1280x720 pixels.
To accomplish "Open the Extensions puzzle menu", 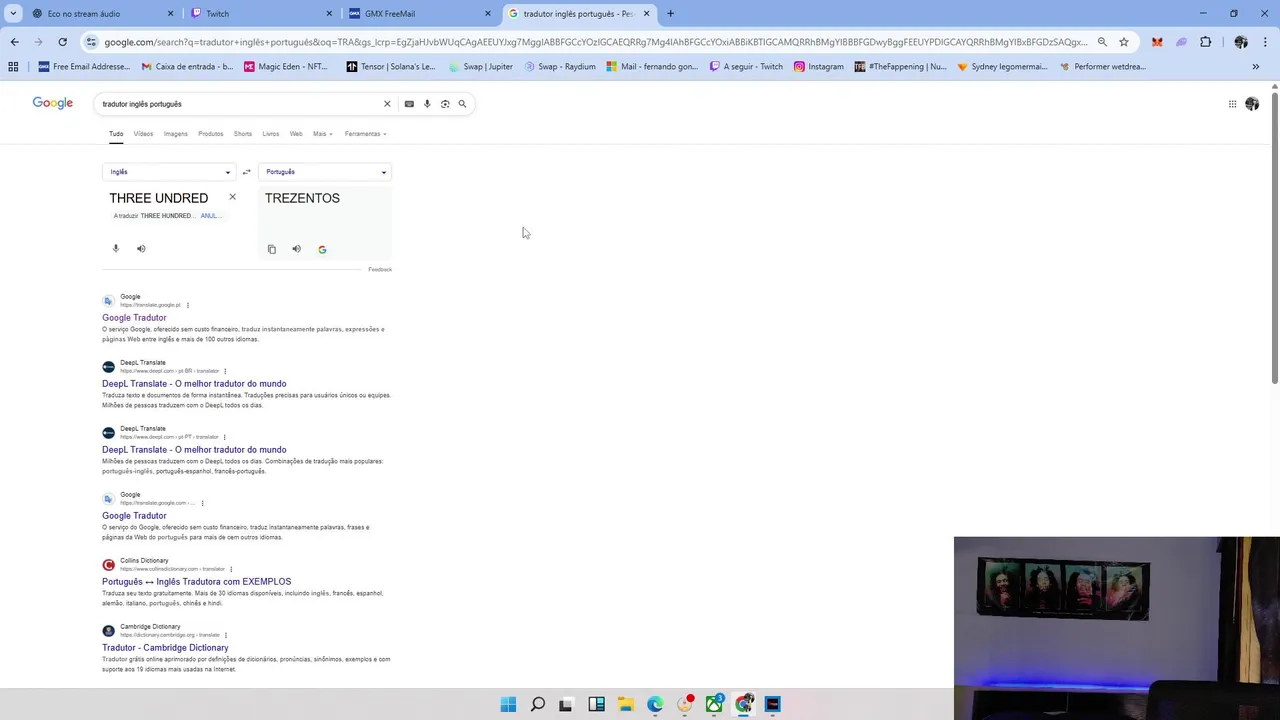I will (x=1205, y=42).
